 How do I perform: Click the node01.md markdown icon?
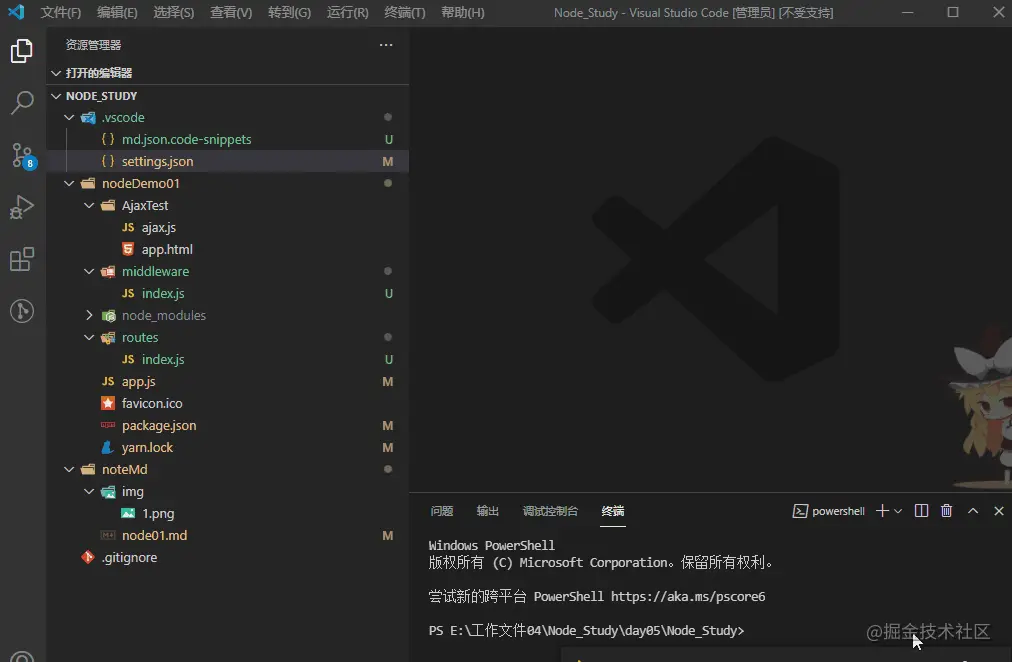click(108, 536)
